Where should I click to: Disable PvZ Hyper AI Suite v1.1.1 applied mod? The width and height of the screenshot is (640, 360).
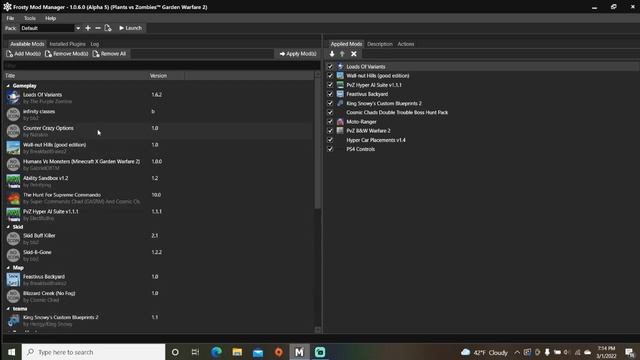click(x=330, y=85)
